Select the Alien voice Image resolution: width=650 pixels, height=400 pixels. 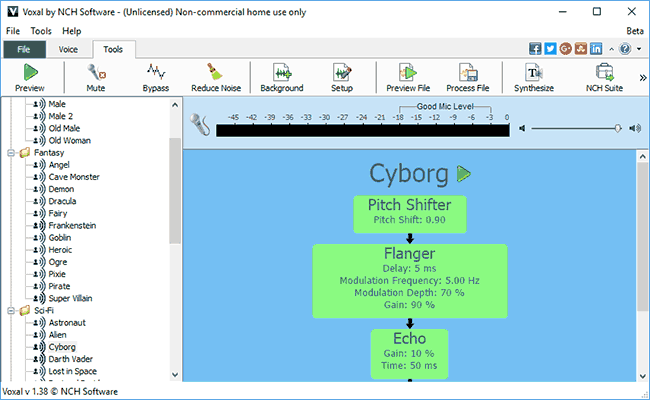58,335
